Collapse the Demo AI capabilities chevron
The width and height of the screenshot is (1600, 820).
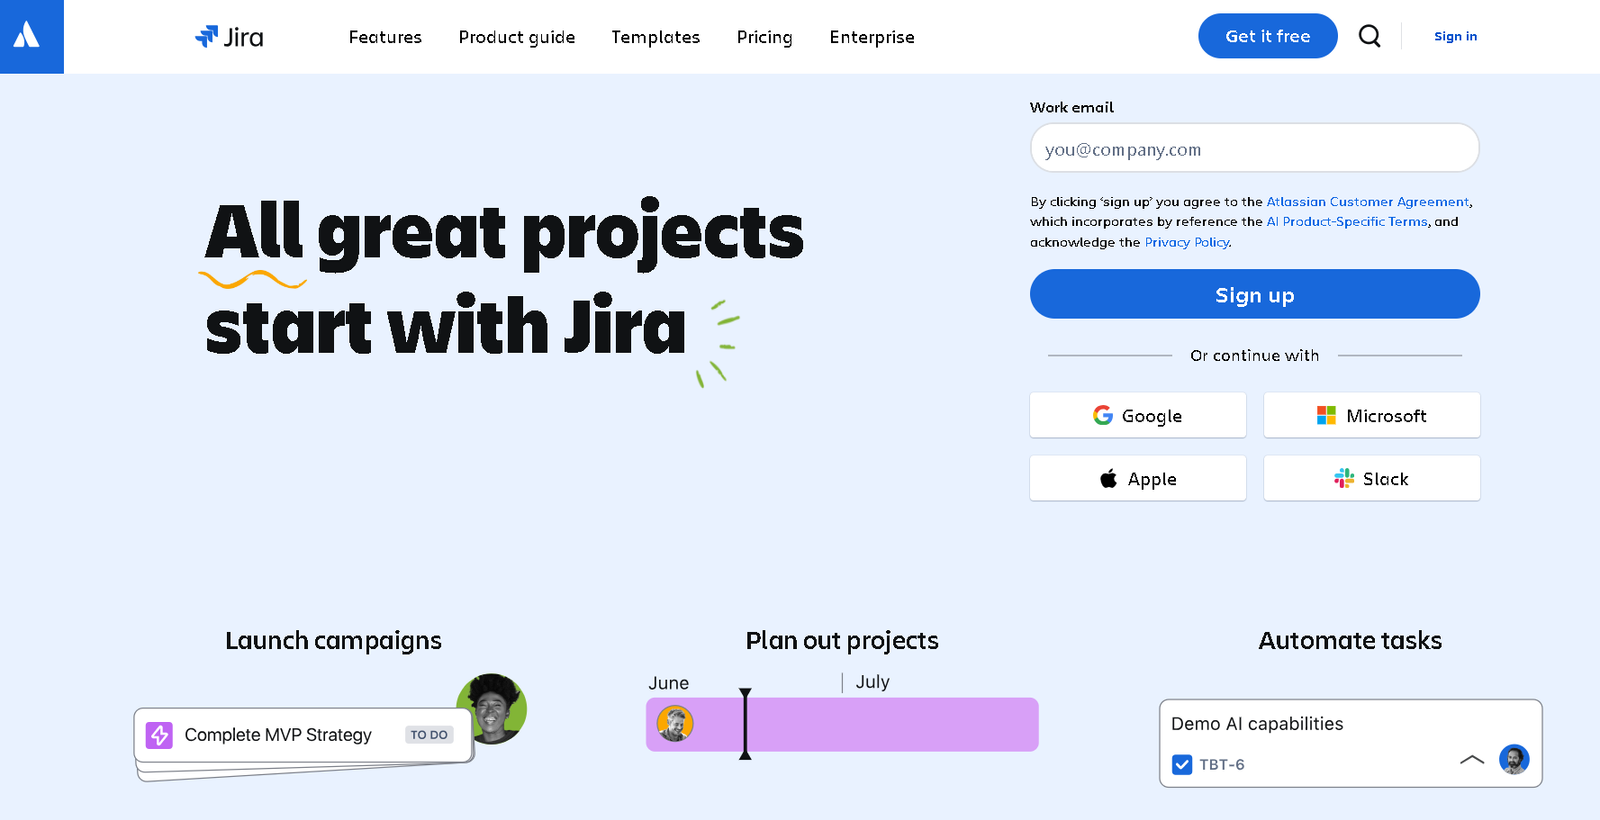pos(1472,760)
